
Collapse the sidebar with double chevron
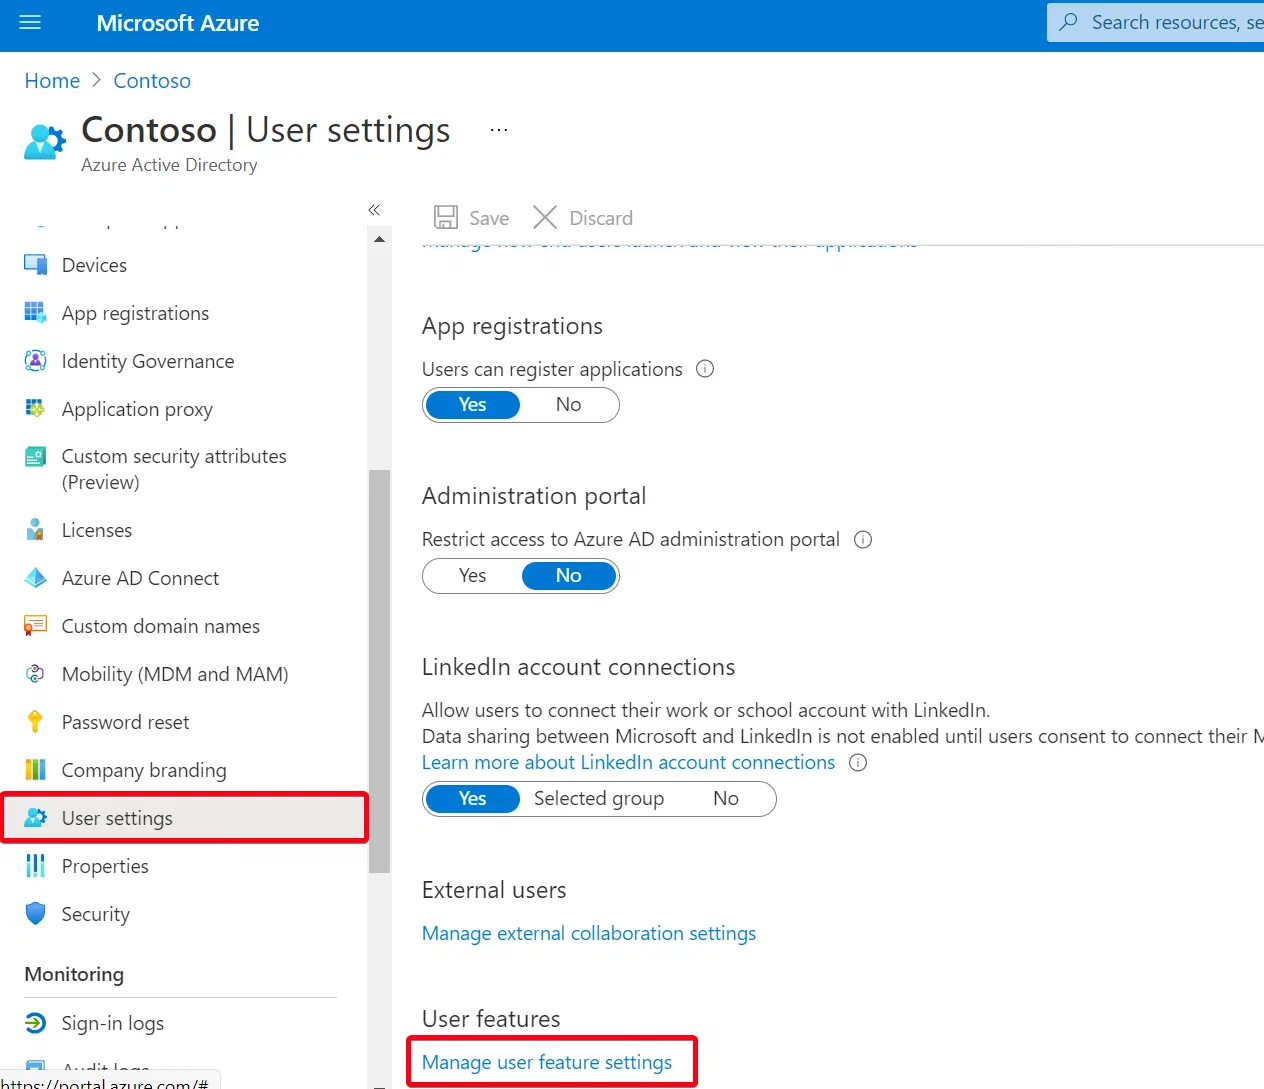click(x=374, y=209)
